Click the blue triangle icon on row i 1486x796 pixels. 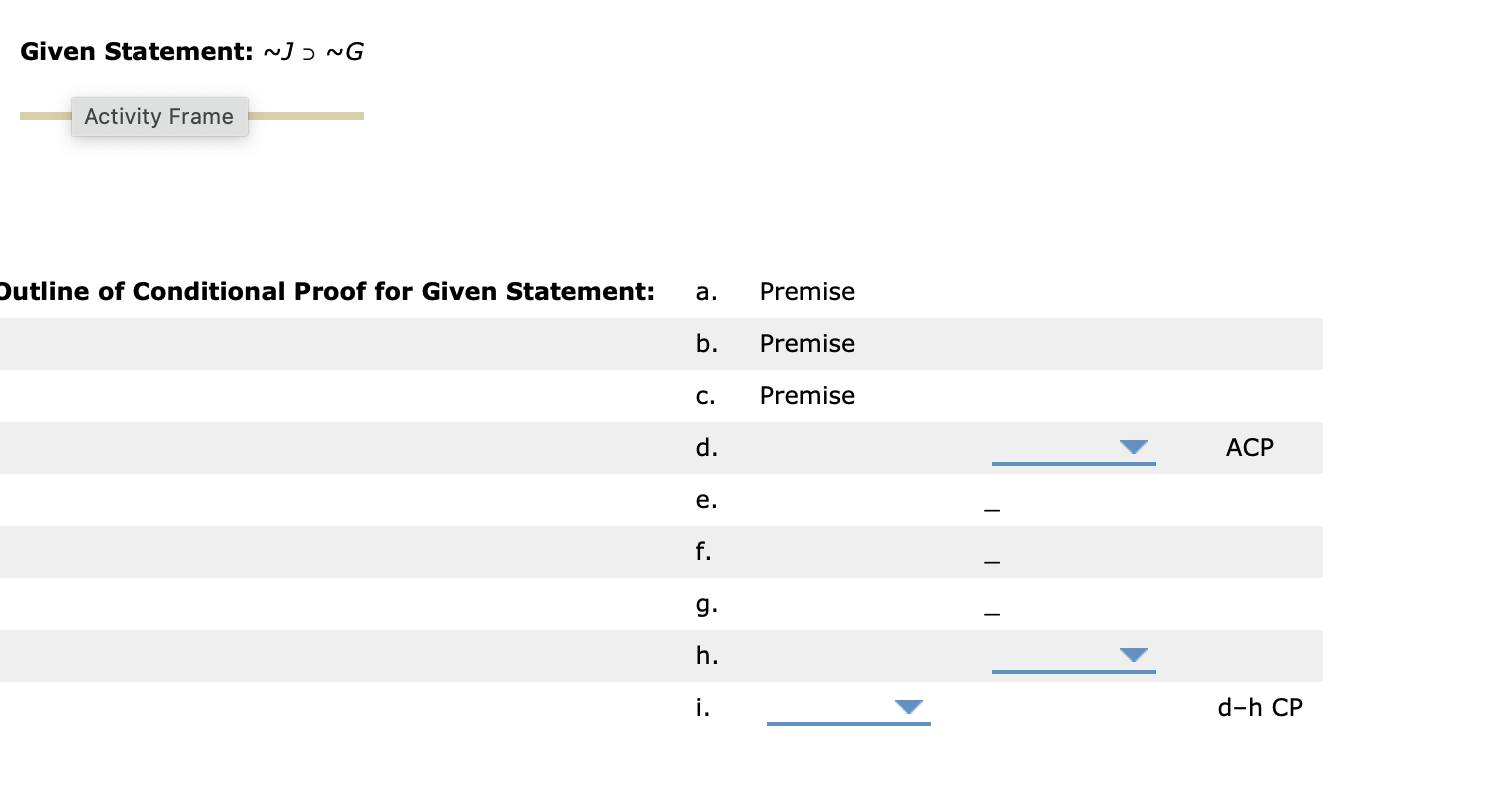pos(908,706)
